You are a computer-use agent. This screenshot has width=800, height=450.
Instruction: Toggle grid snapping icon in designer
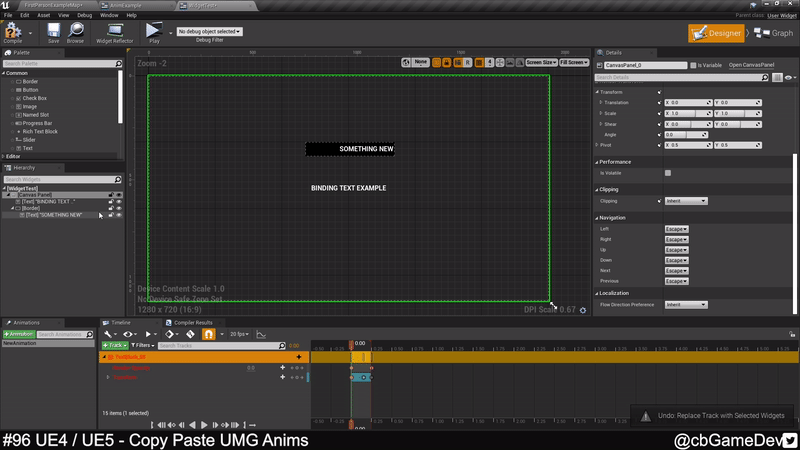click(479, 62)
